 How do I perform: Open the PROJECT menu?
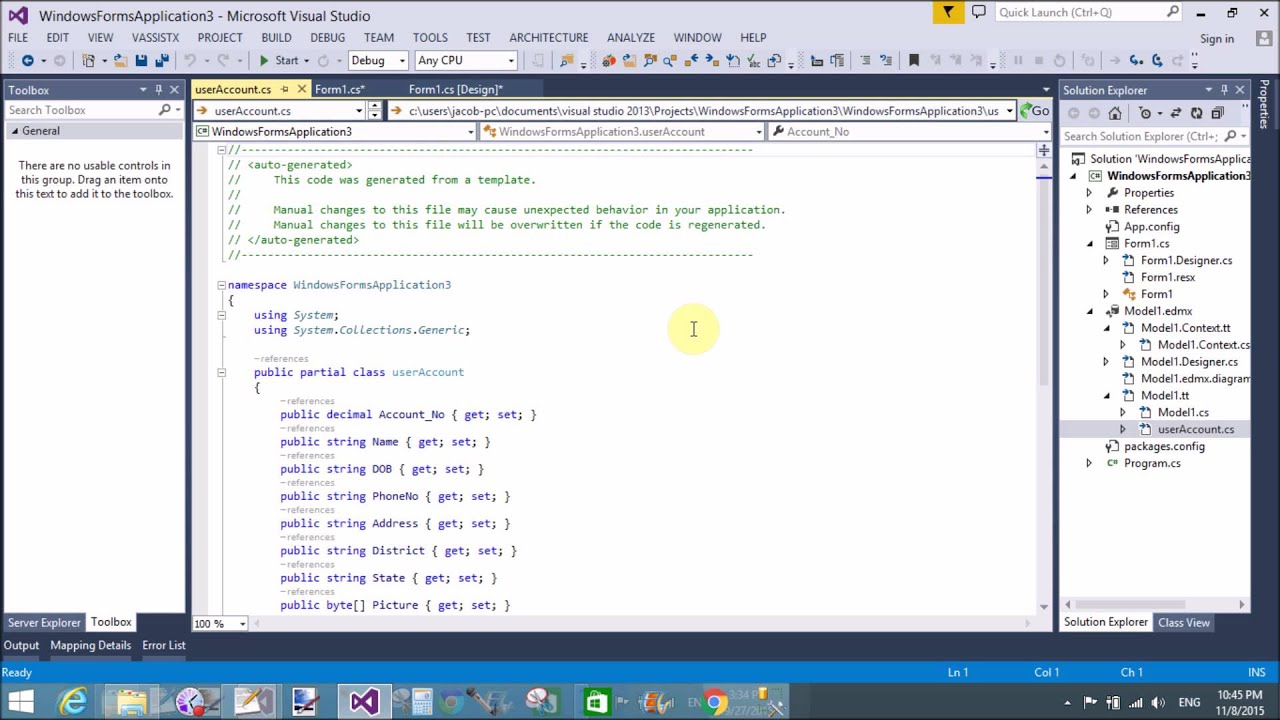click(x=220, y=37)
